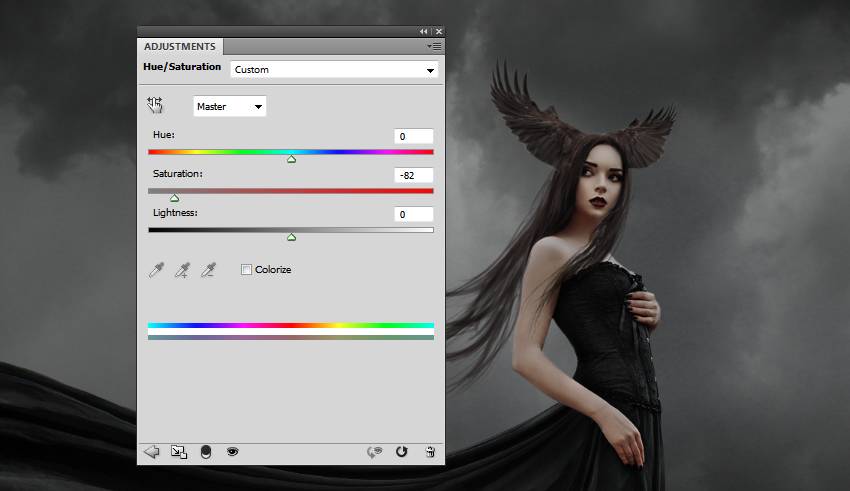Switch panel to expanded view icon

click(179, 452)
